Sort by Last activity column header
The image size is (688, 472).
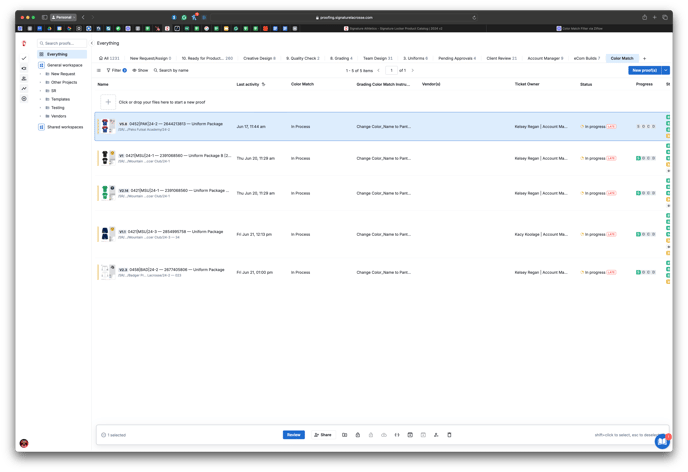[x=250, y=84]
